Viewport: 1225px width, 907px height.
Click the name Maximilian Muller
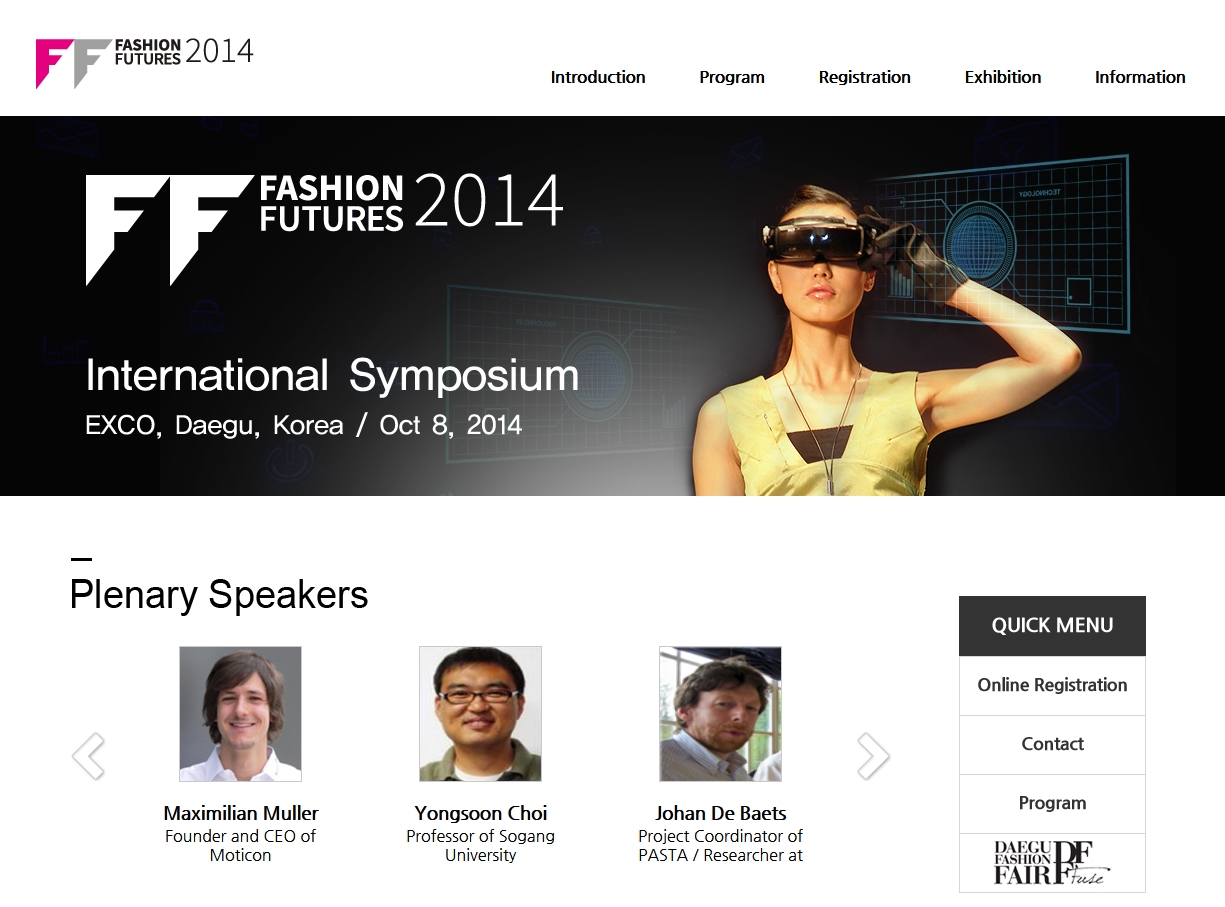(x=241, y=813)
